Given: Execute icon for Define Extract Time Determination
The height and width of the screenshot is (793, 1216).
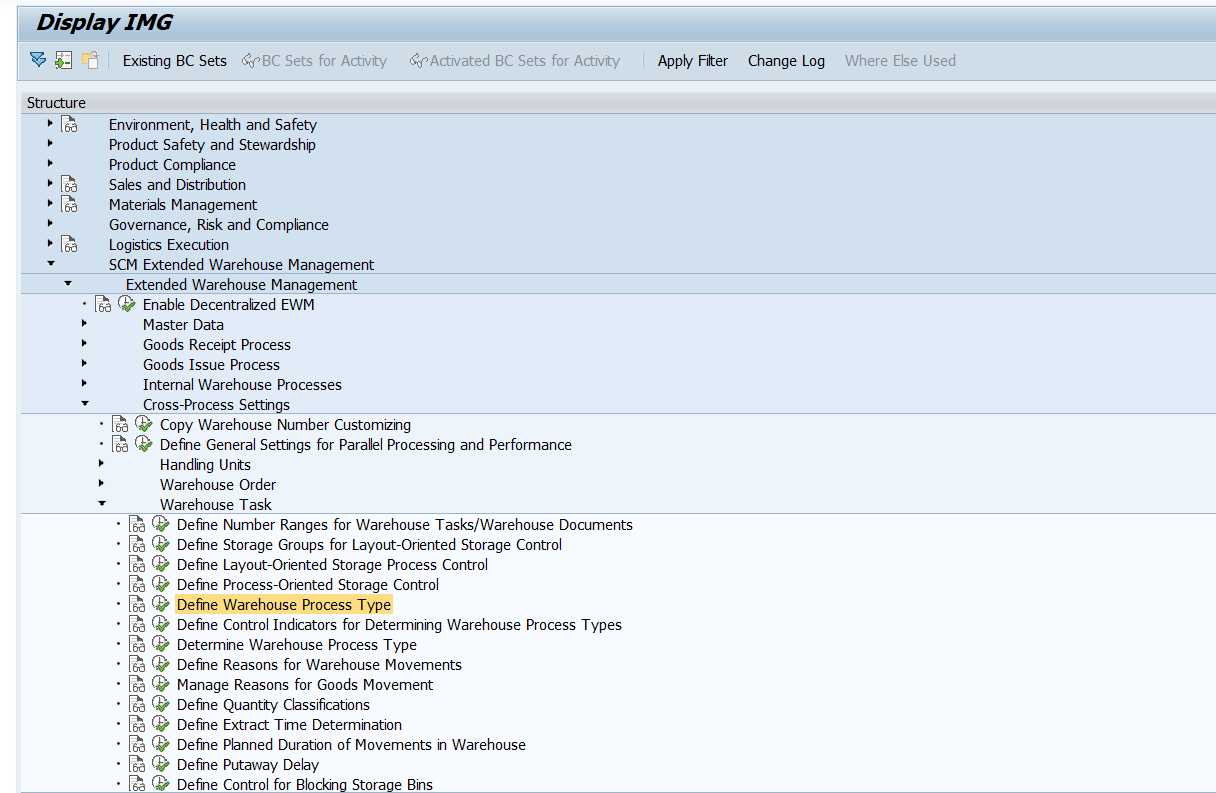Looking at the screenshot, I should click(x=160, y=724).
